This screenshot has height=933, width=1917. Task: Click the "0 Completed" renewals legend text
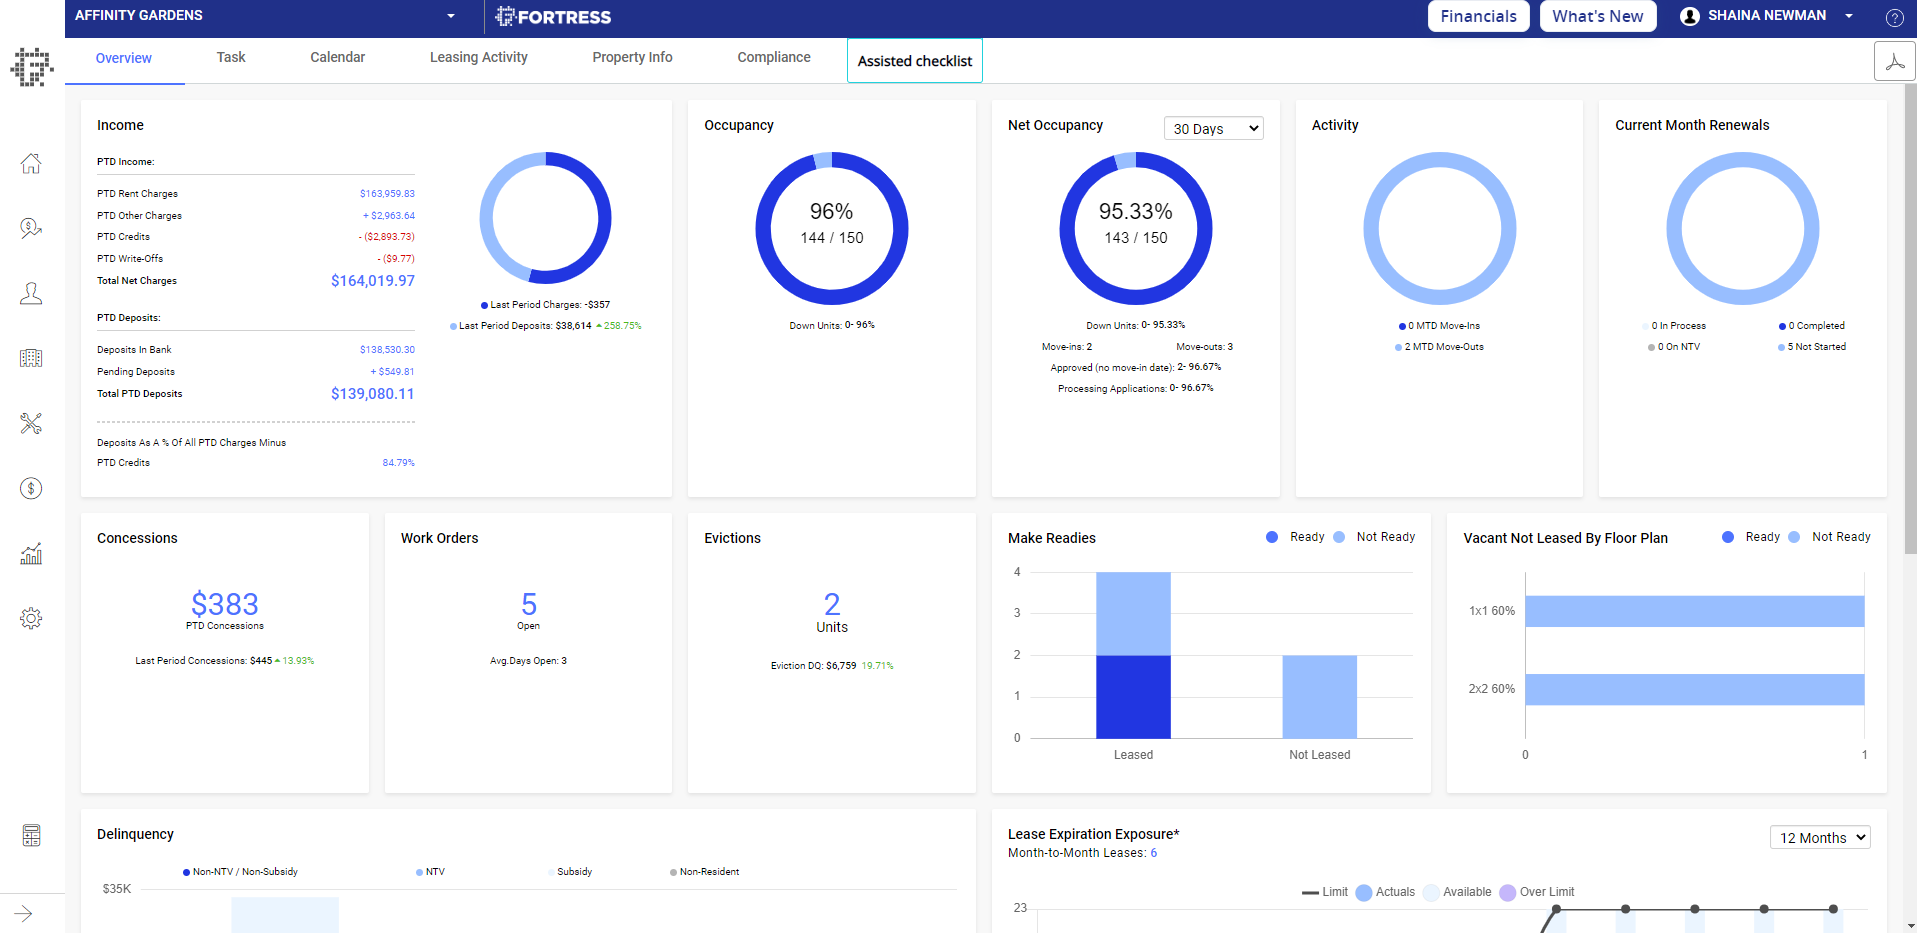pos(1817,326)
